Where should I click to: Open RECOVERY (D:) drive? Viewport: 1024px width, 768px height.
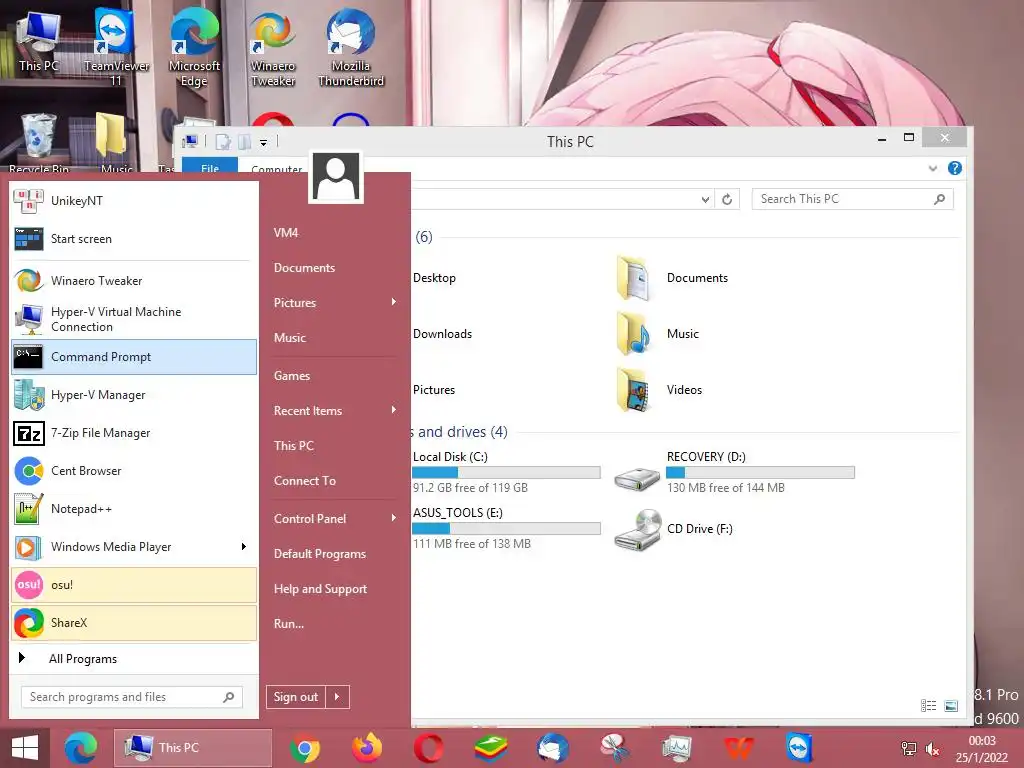(x=735, y=472)
